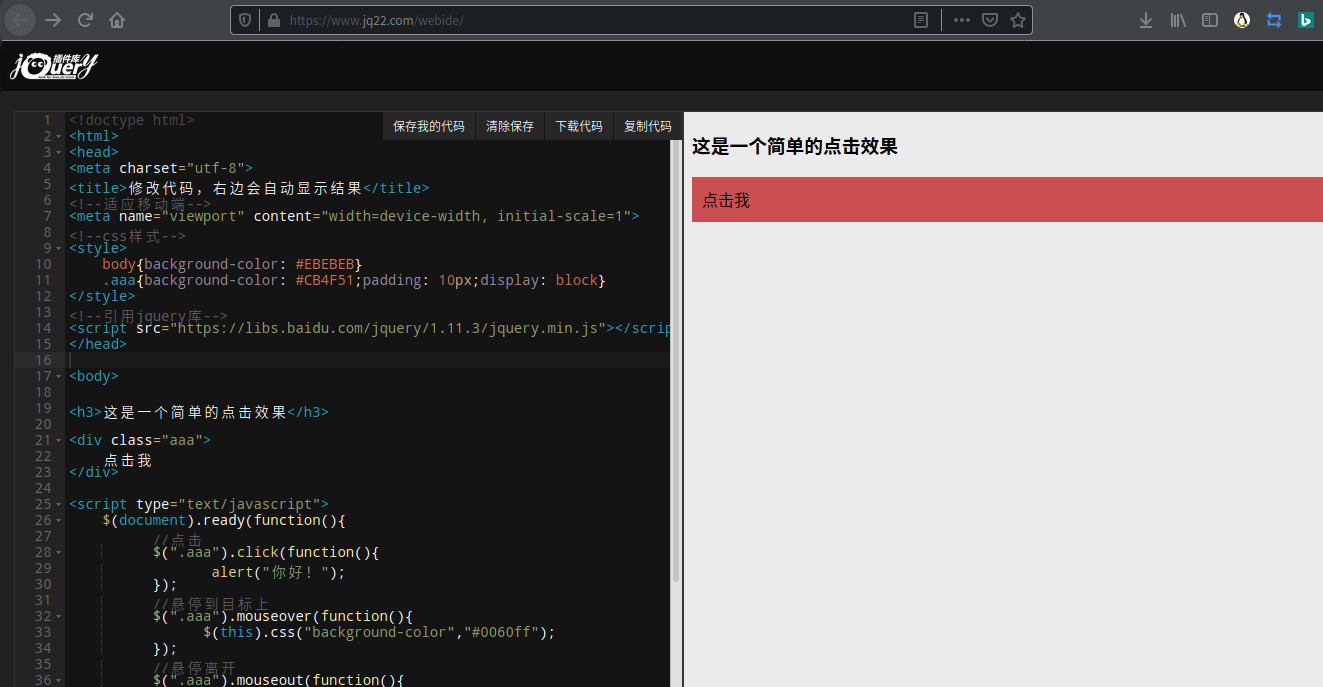This screenshot has height=687, width=1323.
Task: Click 保存我的代码 button
Action: (x=429, y=126)
